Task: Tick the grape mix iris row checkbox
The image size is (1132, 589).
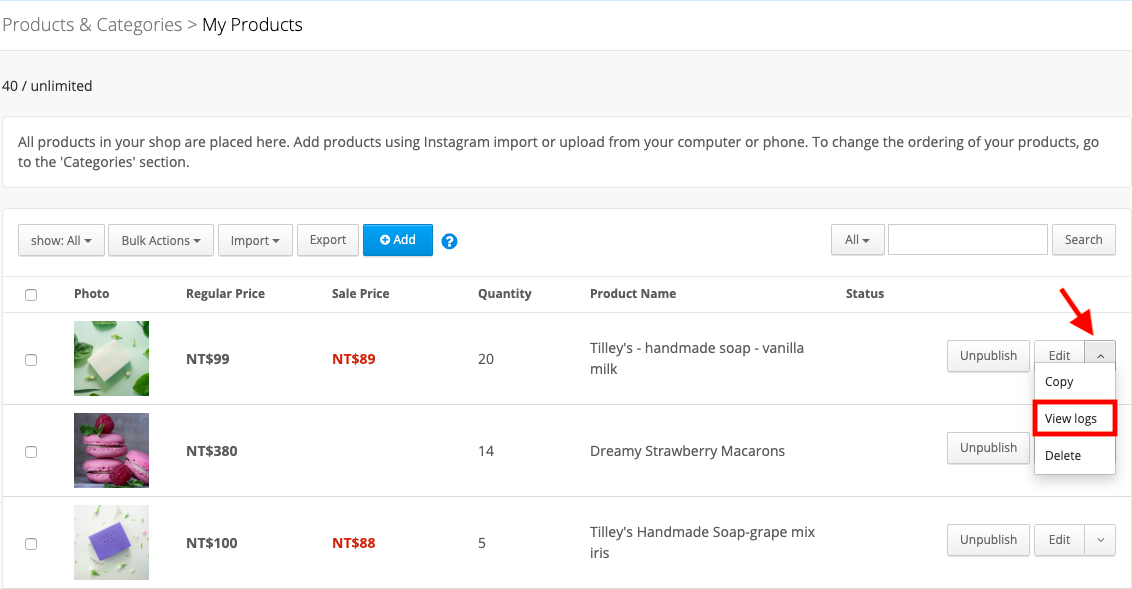Action: pyautogui.click(x=31, y=544)
